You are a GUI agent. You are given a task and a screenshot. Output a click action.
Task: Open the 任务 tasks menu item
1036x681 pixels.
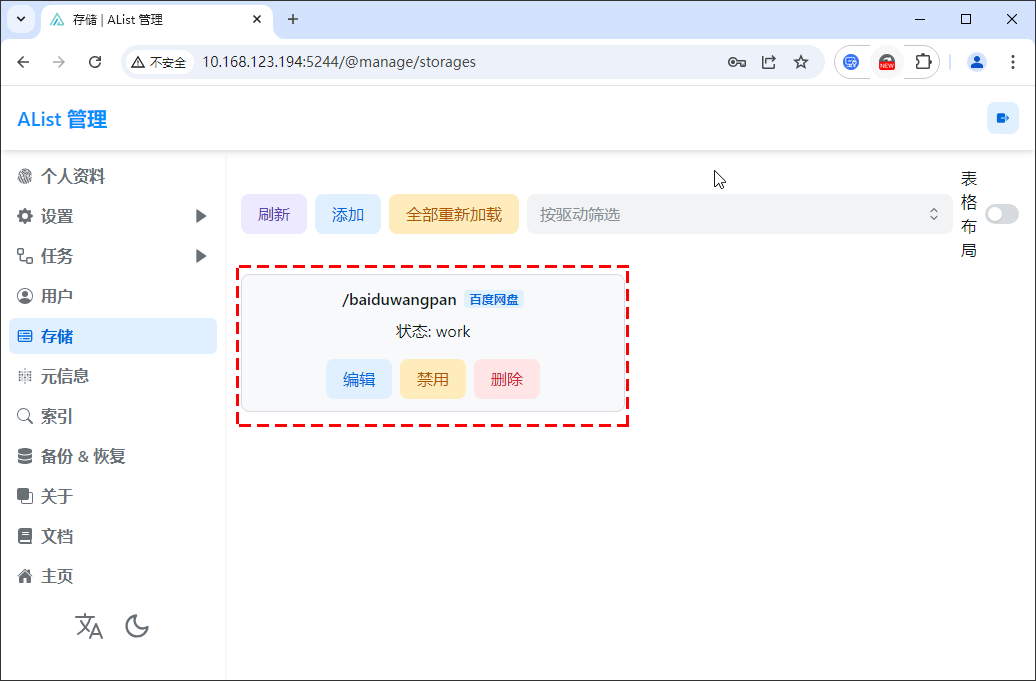coord(113,256)
